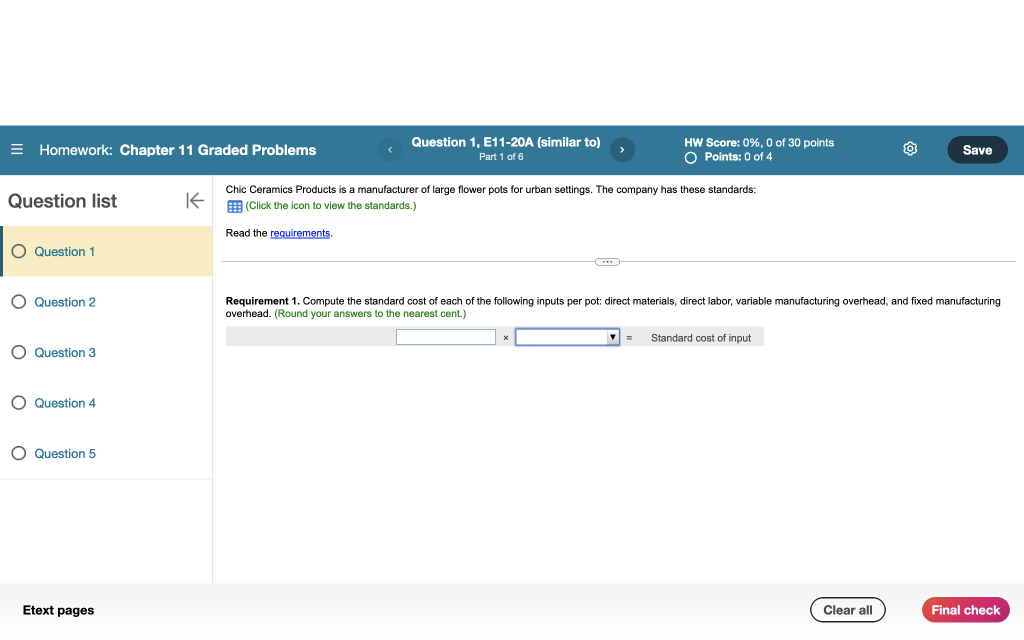This screenshot has height=640, width=1024.
Task: Go to previous question arrow
Action: [390, 150]
